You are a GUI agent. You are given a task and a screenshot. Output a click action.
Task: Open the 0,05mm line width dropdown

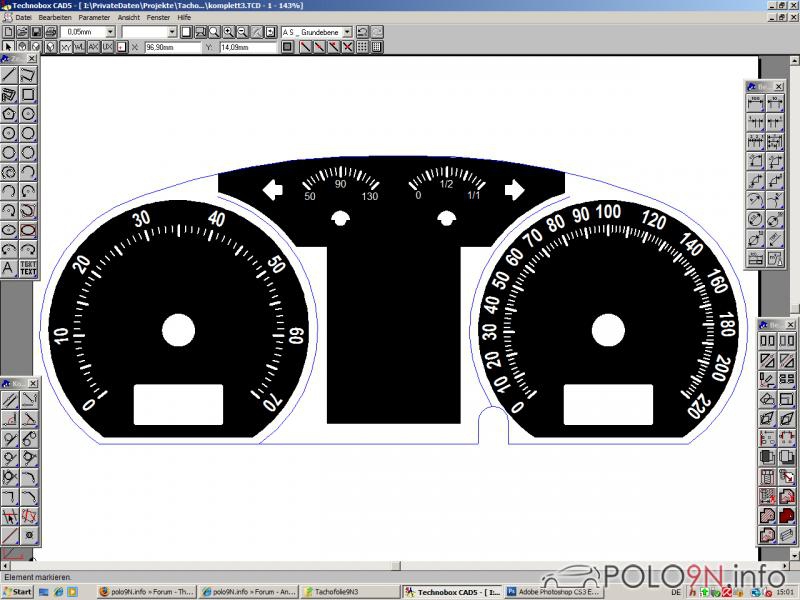tap(110, 32)
